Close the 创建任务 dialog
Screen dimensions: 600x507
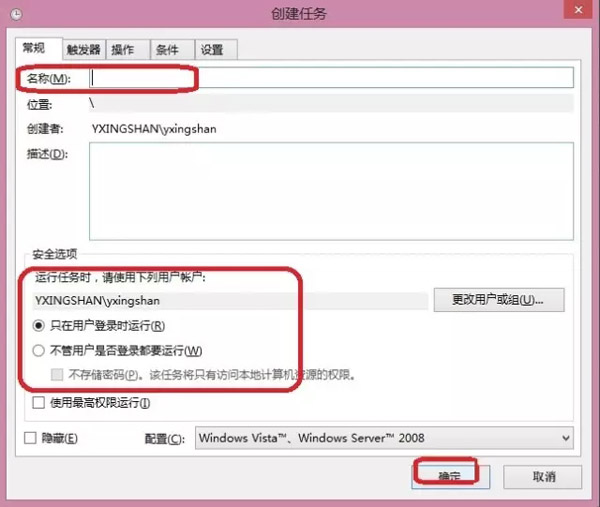click(578, 9)
